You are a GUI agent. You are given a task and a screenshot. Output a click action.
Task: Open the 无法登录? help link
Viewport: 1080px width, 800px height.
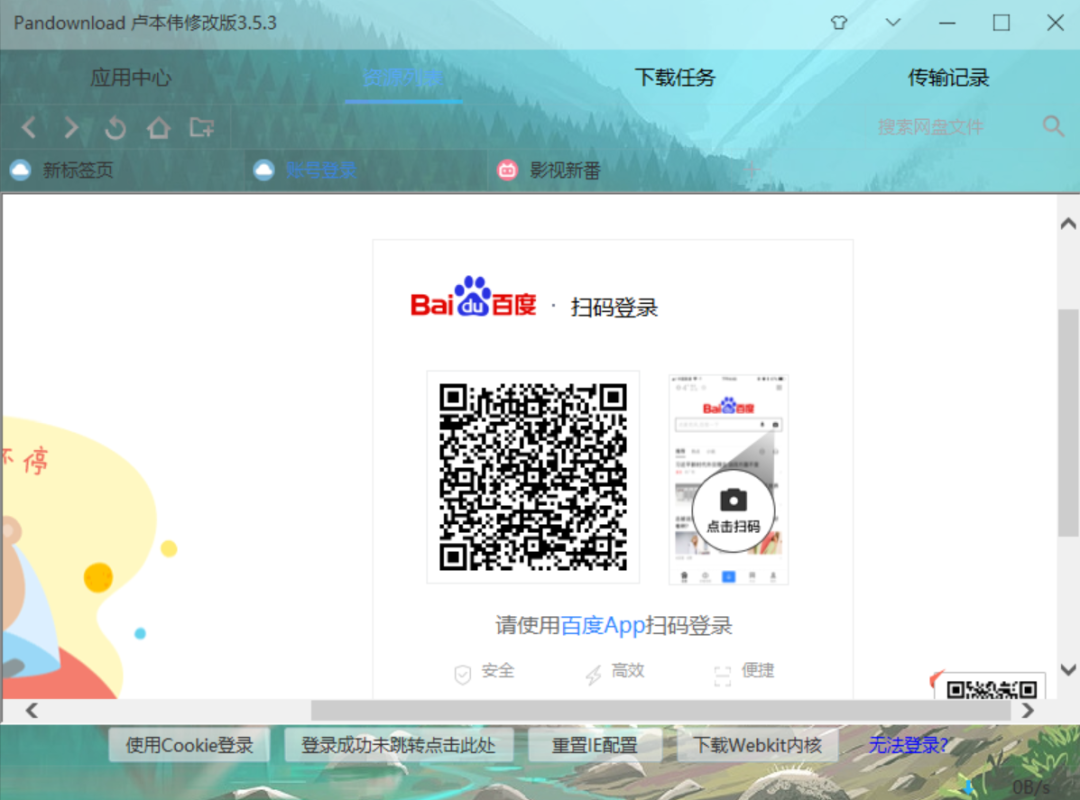click(x=908, y=745)
